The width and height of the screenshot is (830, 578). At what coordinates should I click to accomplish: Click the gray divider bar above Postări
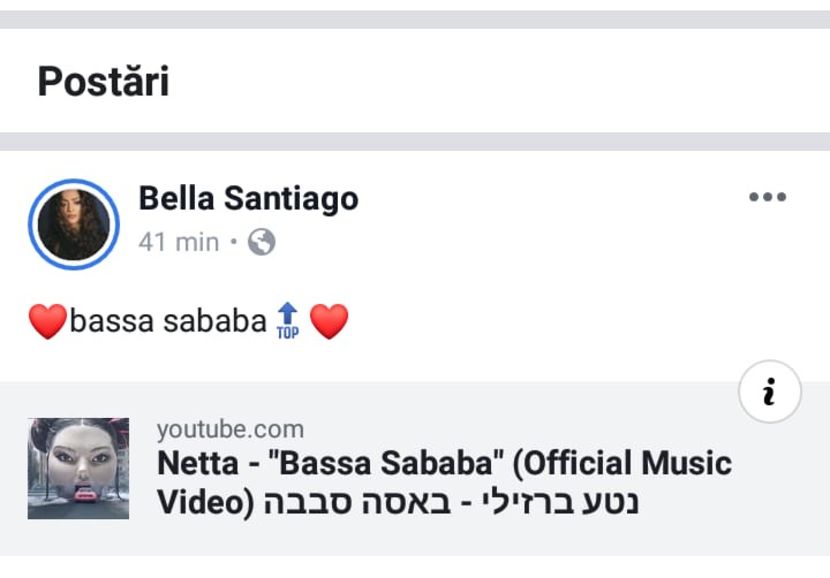[x=415, y=19]
